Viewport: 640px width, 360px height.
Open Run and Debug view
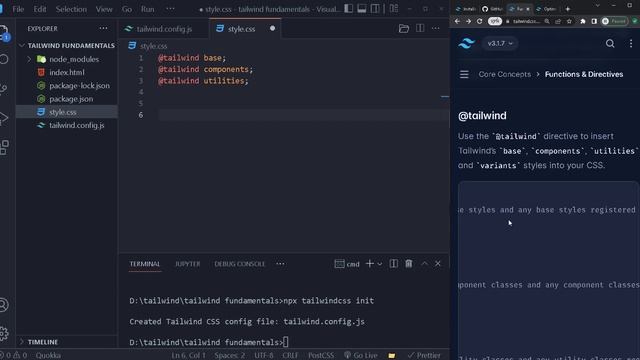(x=4, y=118)
